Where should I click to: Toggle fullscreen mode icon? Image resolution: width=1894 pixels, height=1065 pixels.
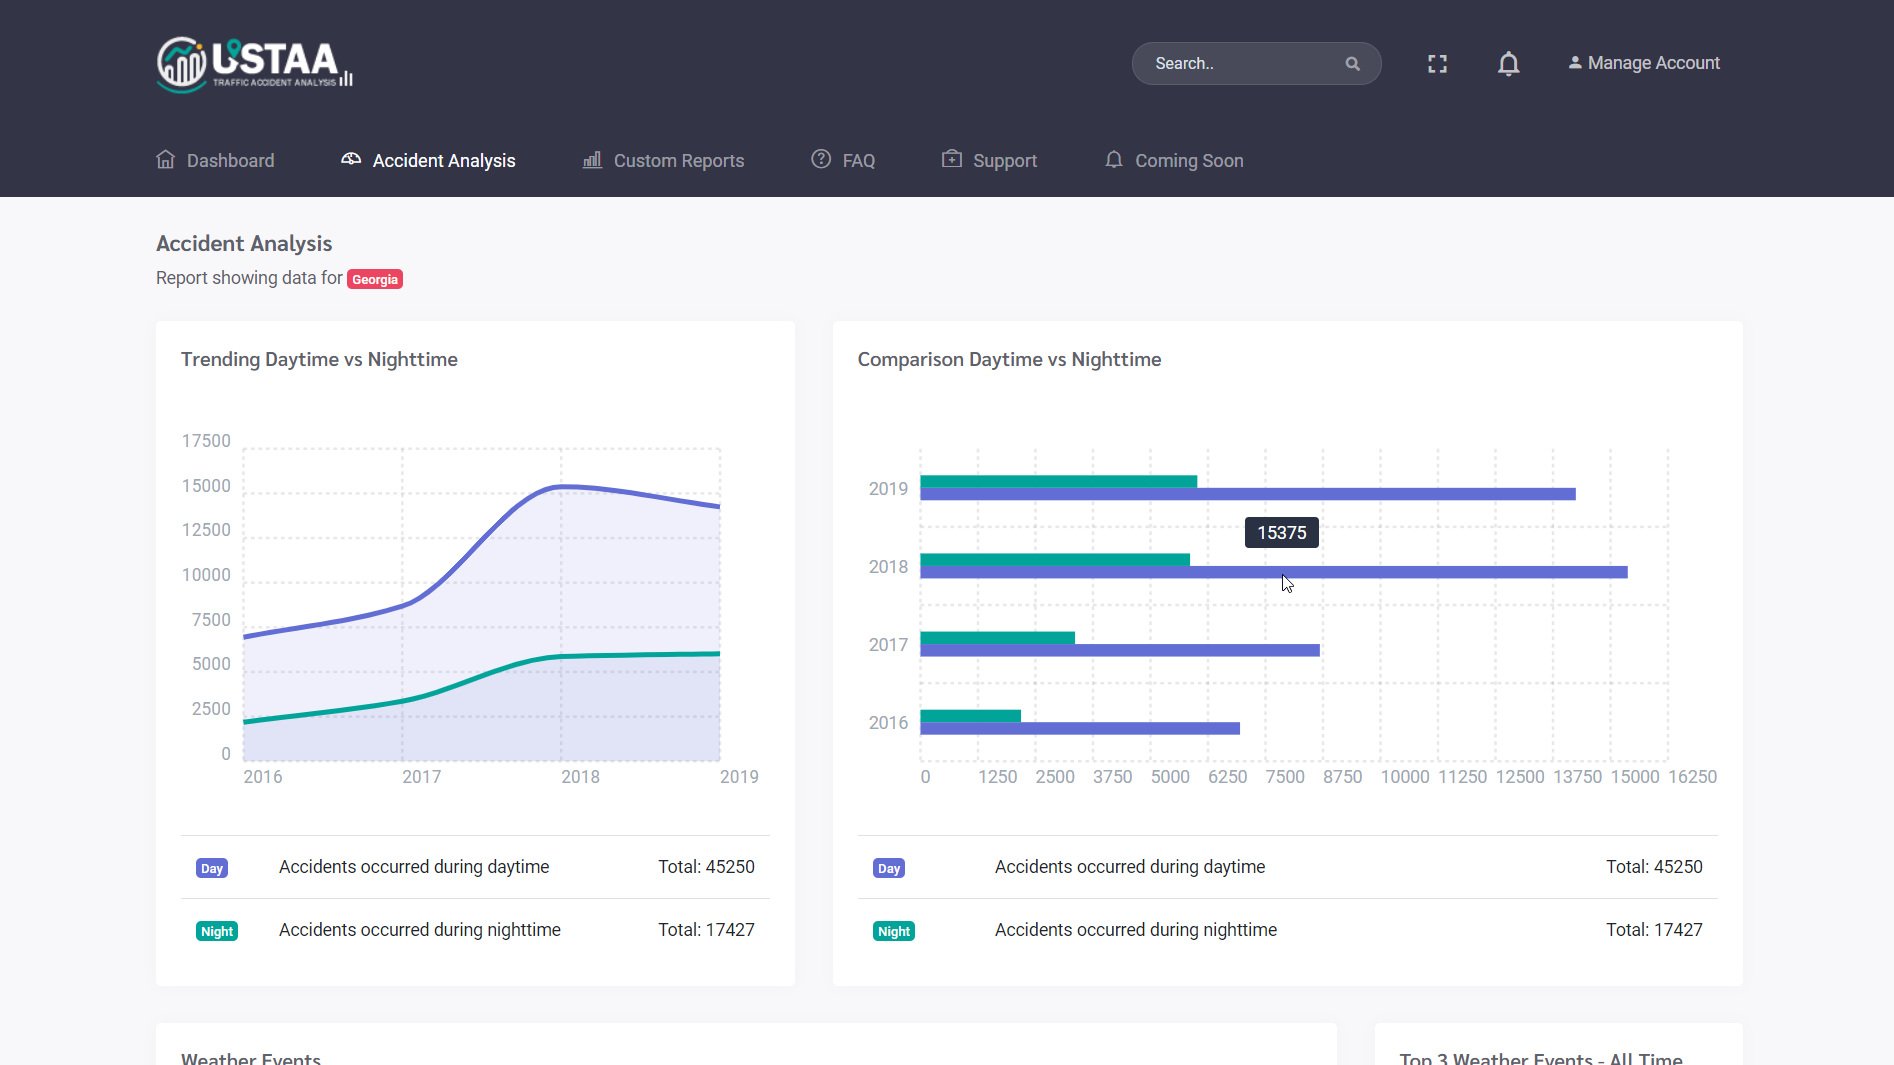(1437, 64)
